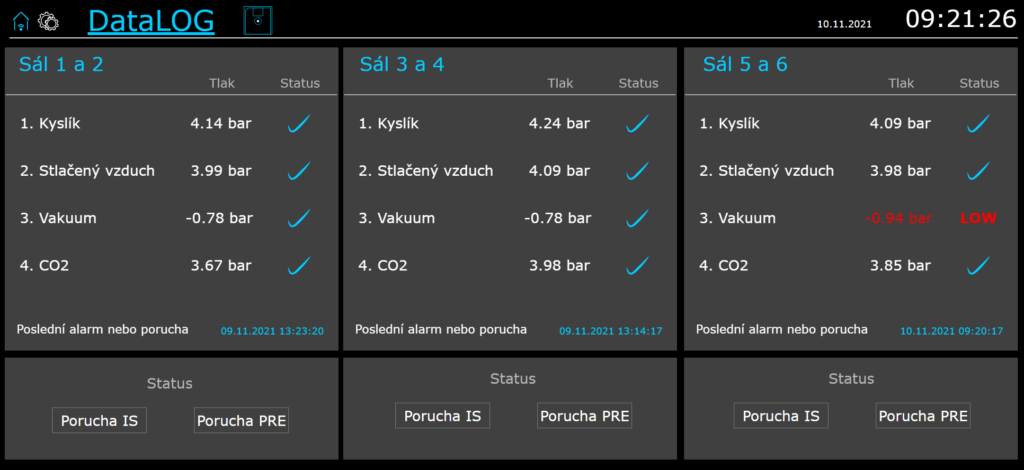The image size is (1024, 470).
Task: Click the home icon in the header
Action: click(x=20, y=20)
